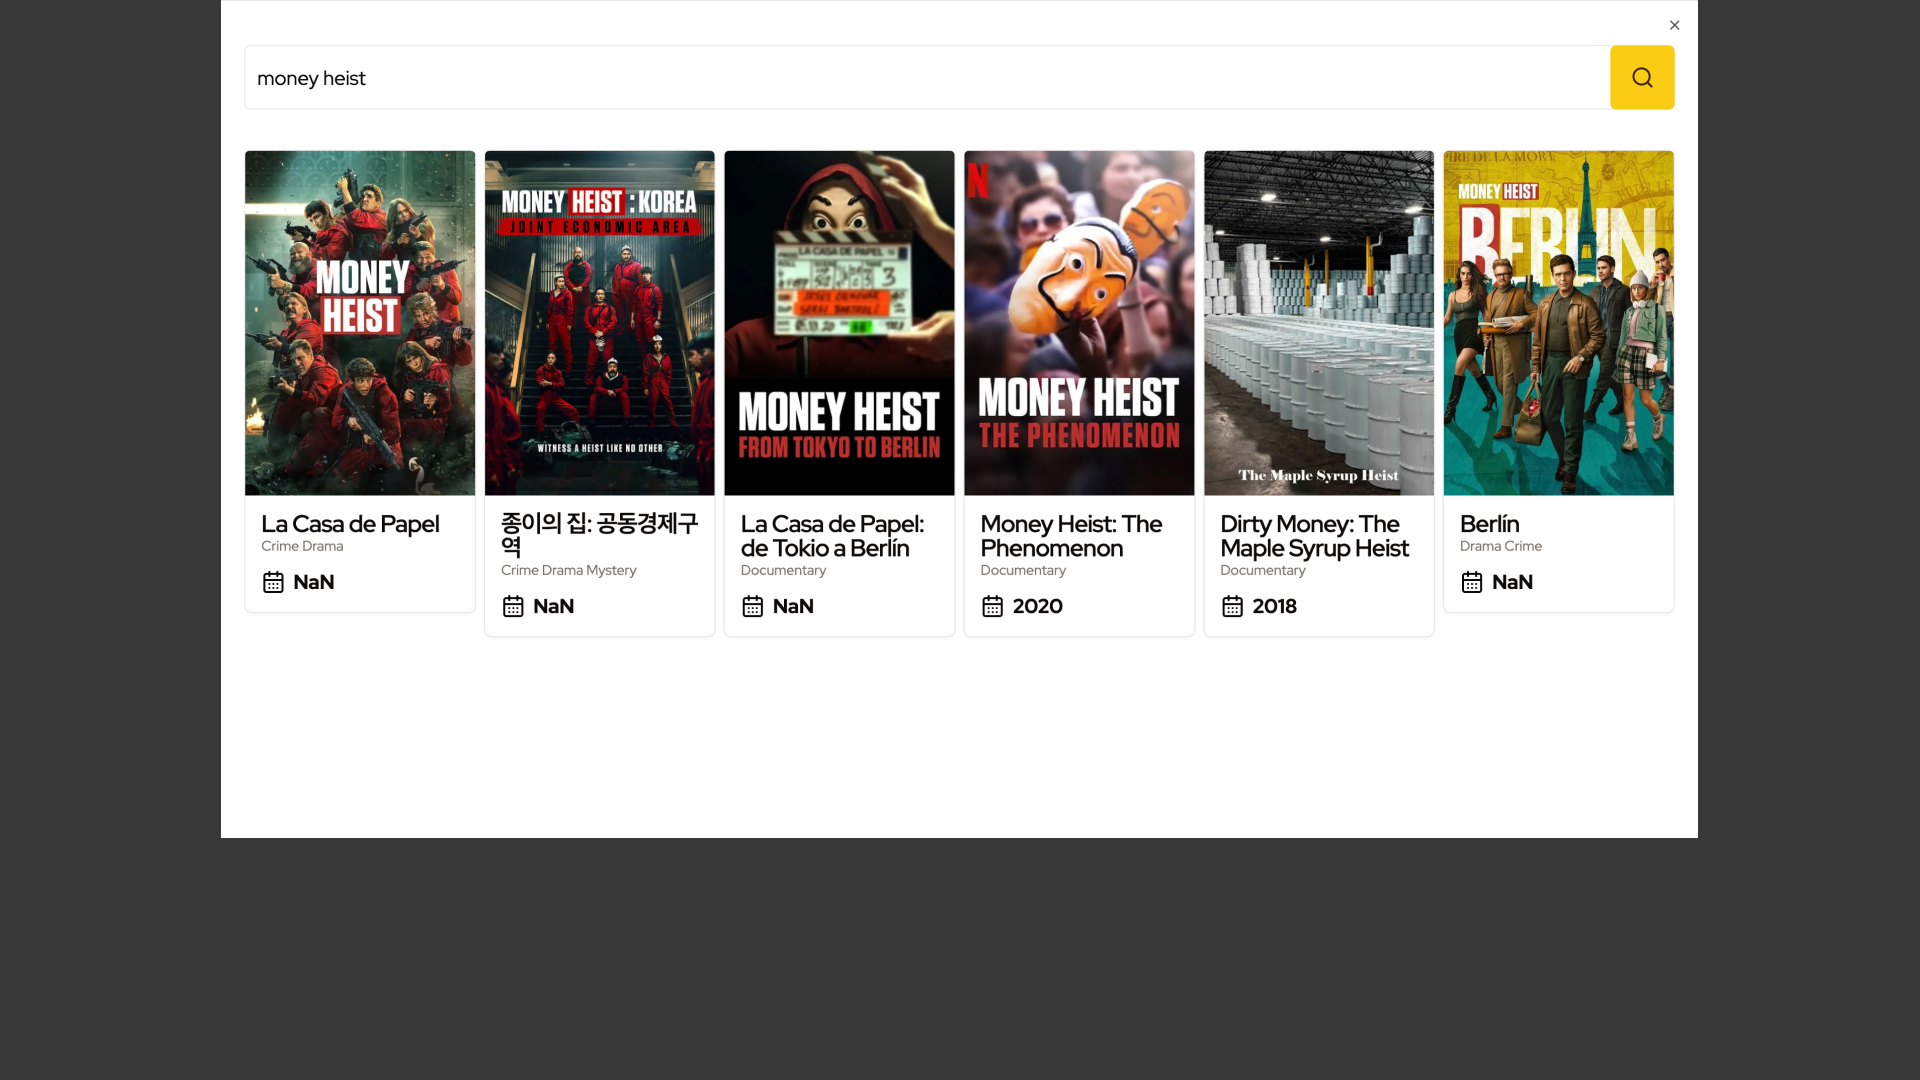Click calendar icon next to 2018
Screen dimensions: 1920x1080
tap(1232, 606)
